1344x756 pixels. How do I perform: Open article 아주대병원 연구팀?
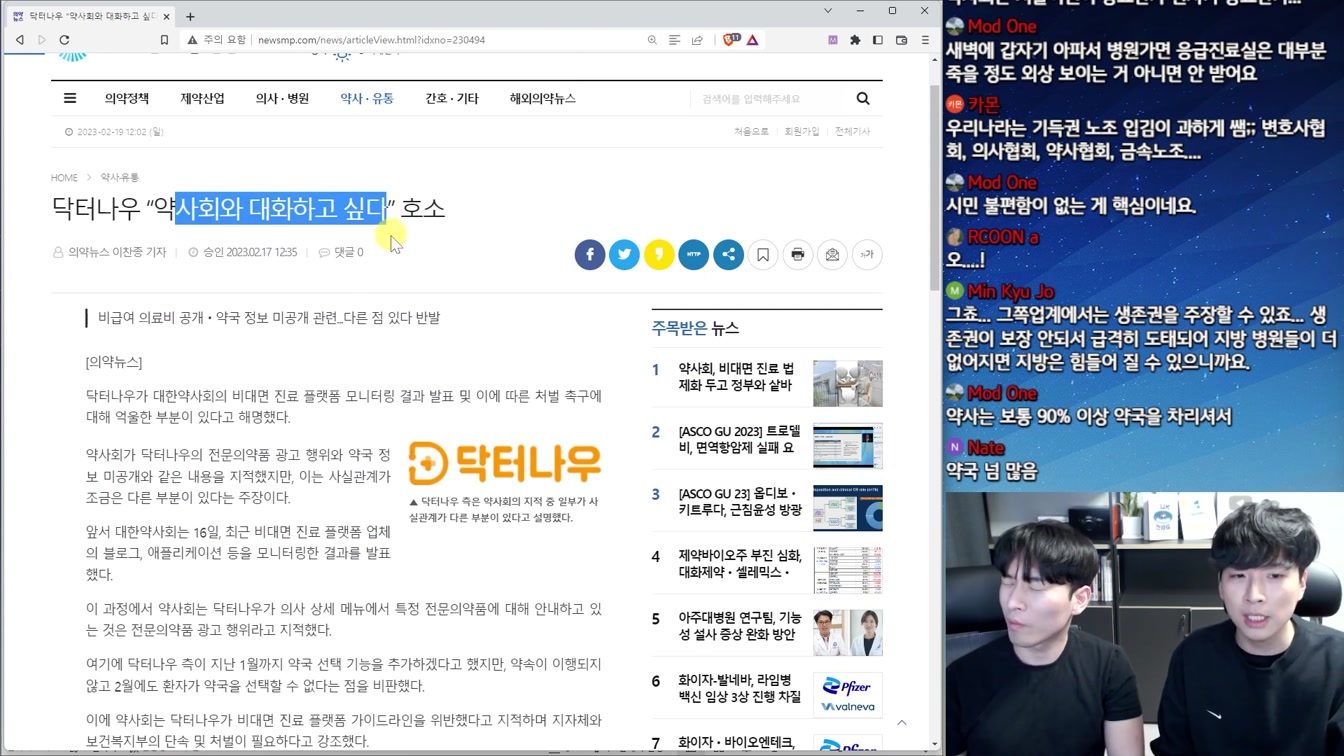(x=740, y=627)
